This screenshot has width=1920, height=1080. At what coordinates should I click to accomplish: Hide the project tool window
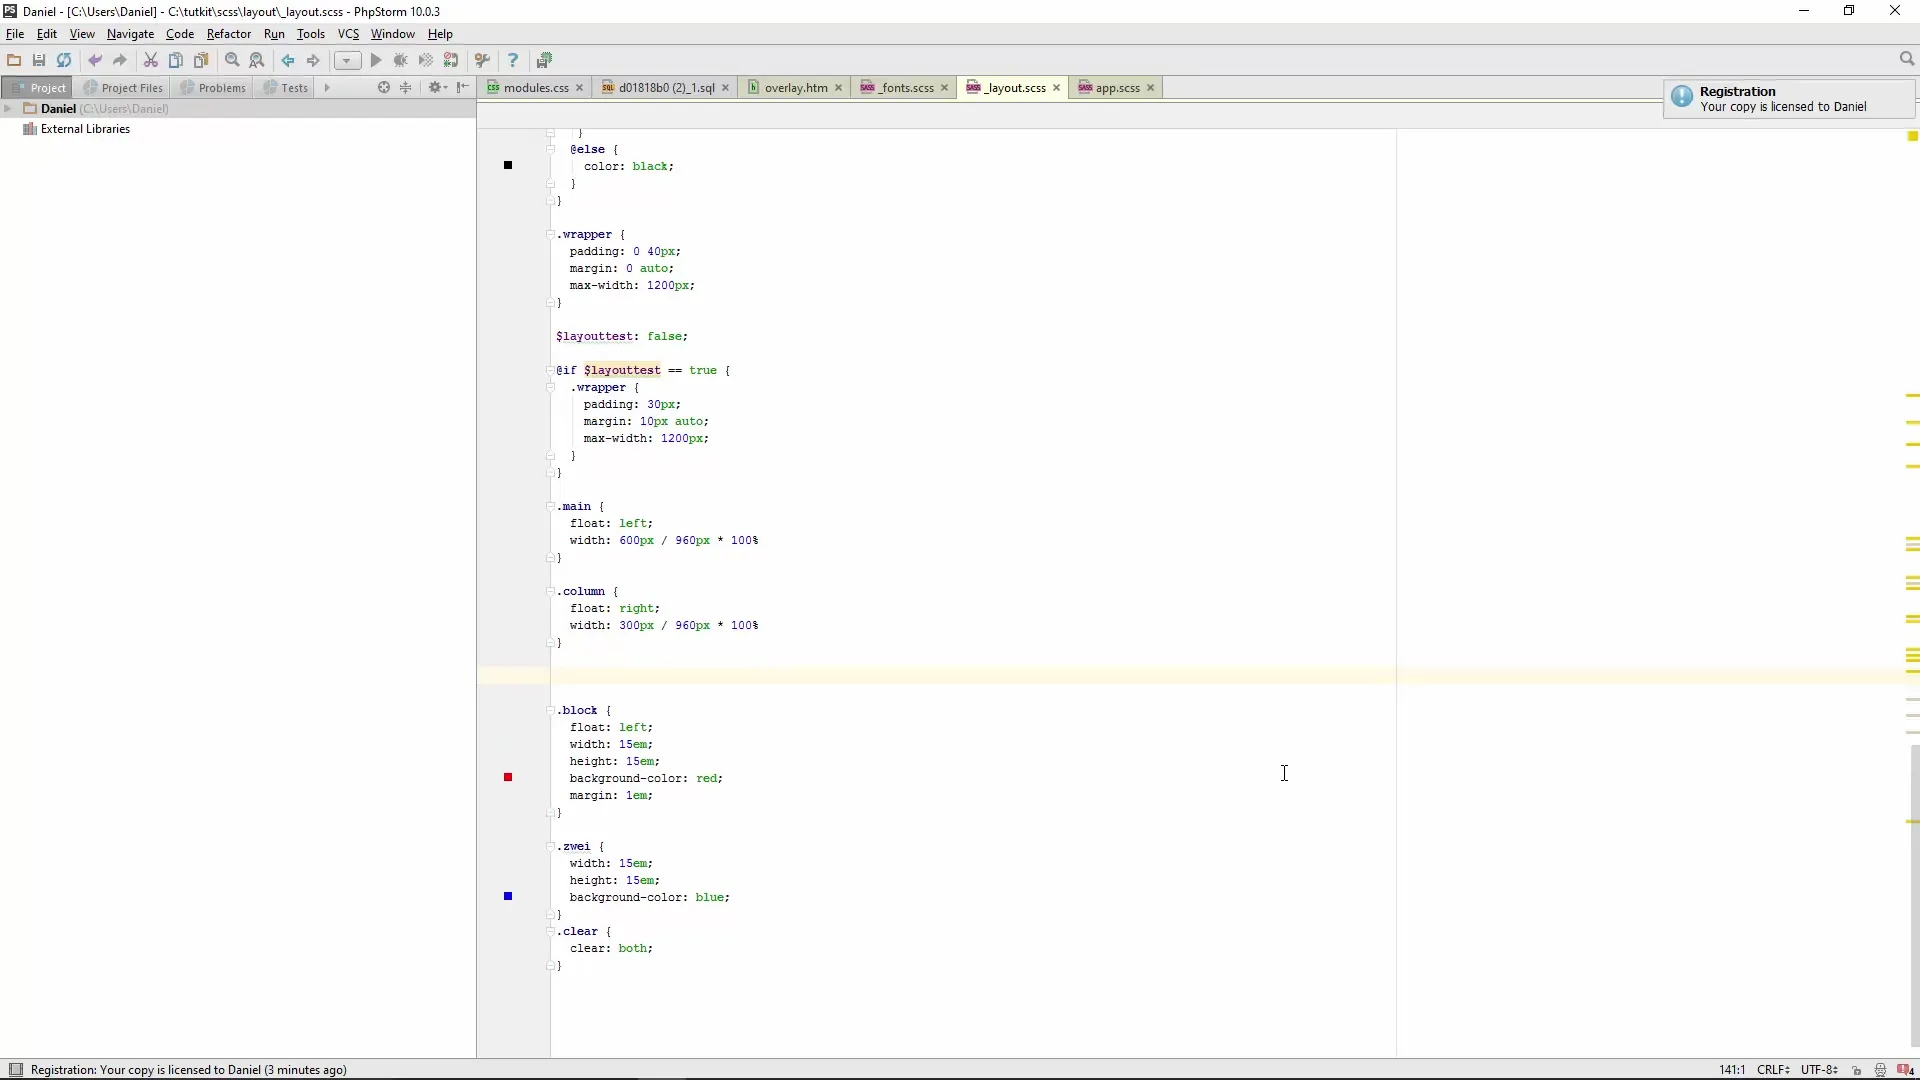tap(463, 88)
